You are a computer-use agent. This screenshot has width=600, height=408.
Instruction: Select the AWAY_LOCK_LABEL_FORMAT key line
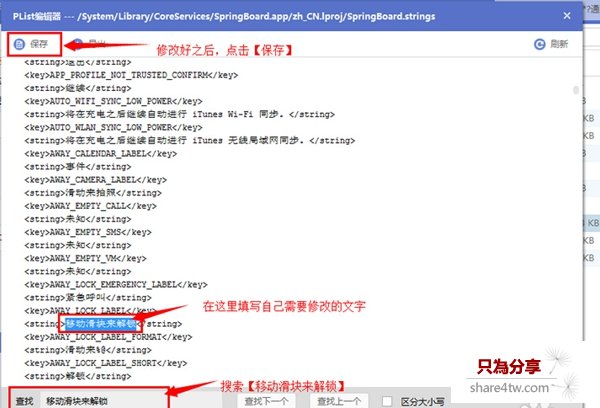(108, 337)
